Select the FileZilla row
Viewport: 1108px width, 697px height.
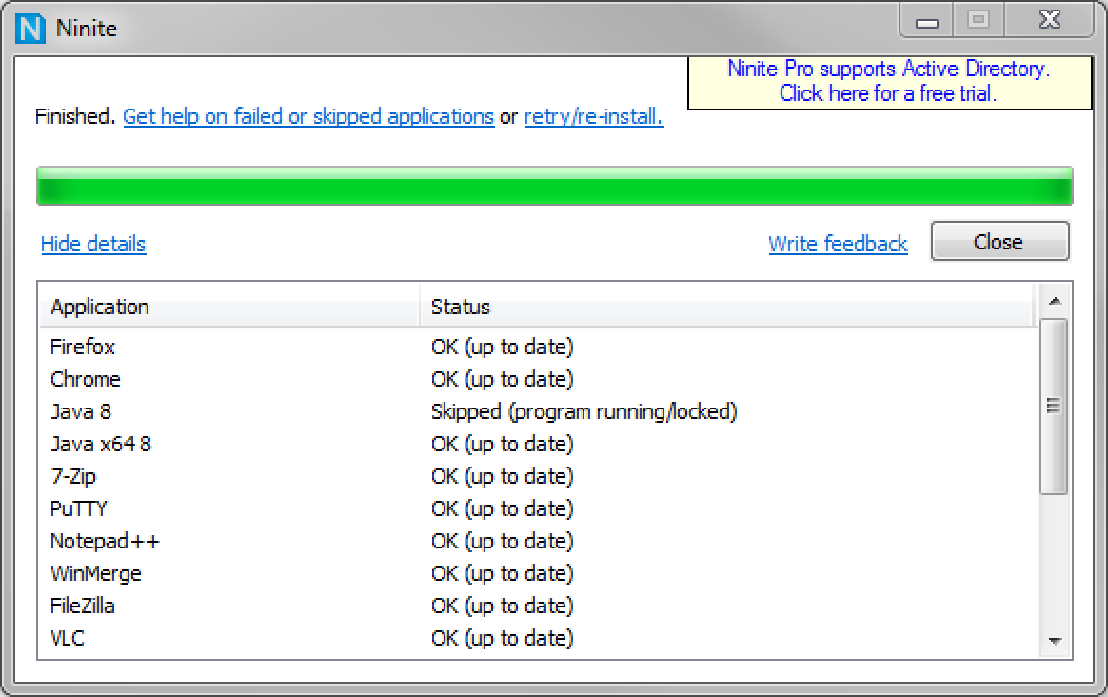(538, 606)
